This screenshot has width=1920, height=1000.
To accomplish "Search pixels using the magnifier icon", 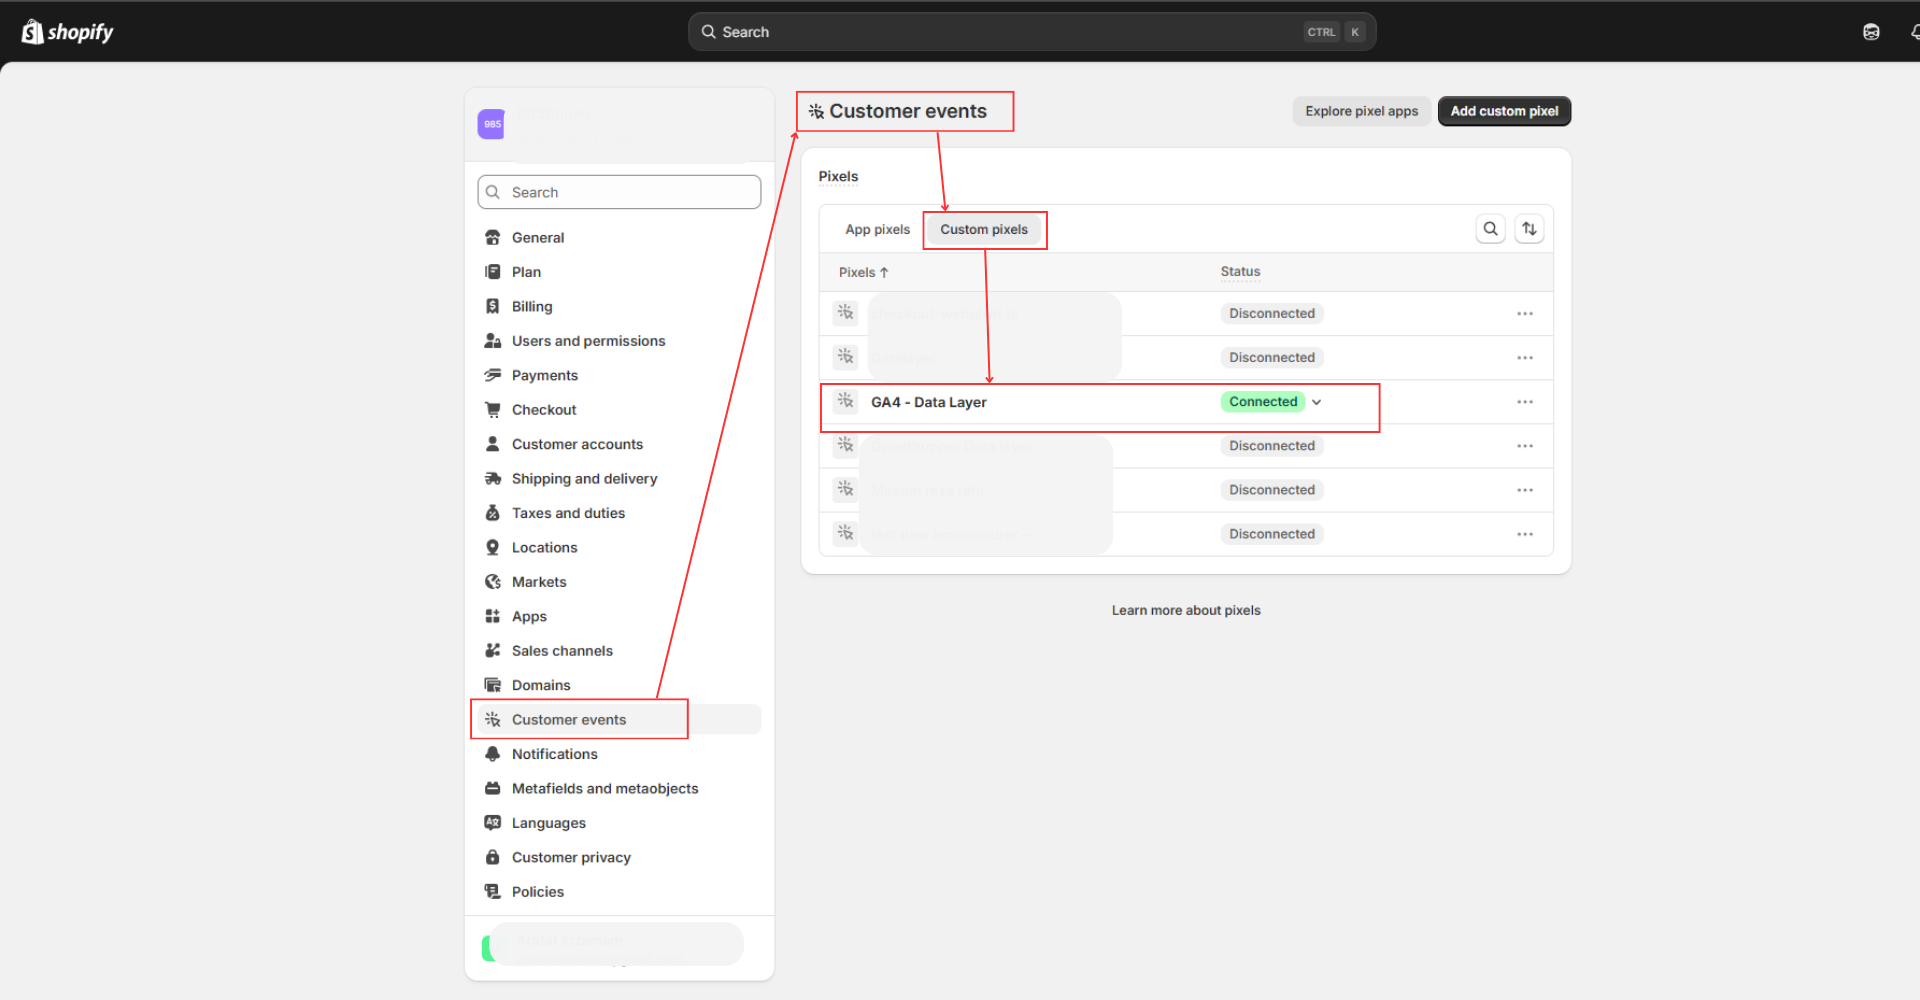I will (1491, 229).
